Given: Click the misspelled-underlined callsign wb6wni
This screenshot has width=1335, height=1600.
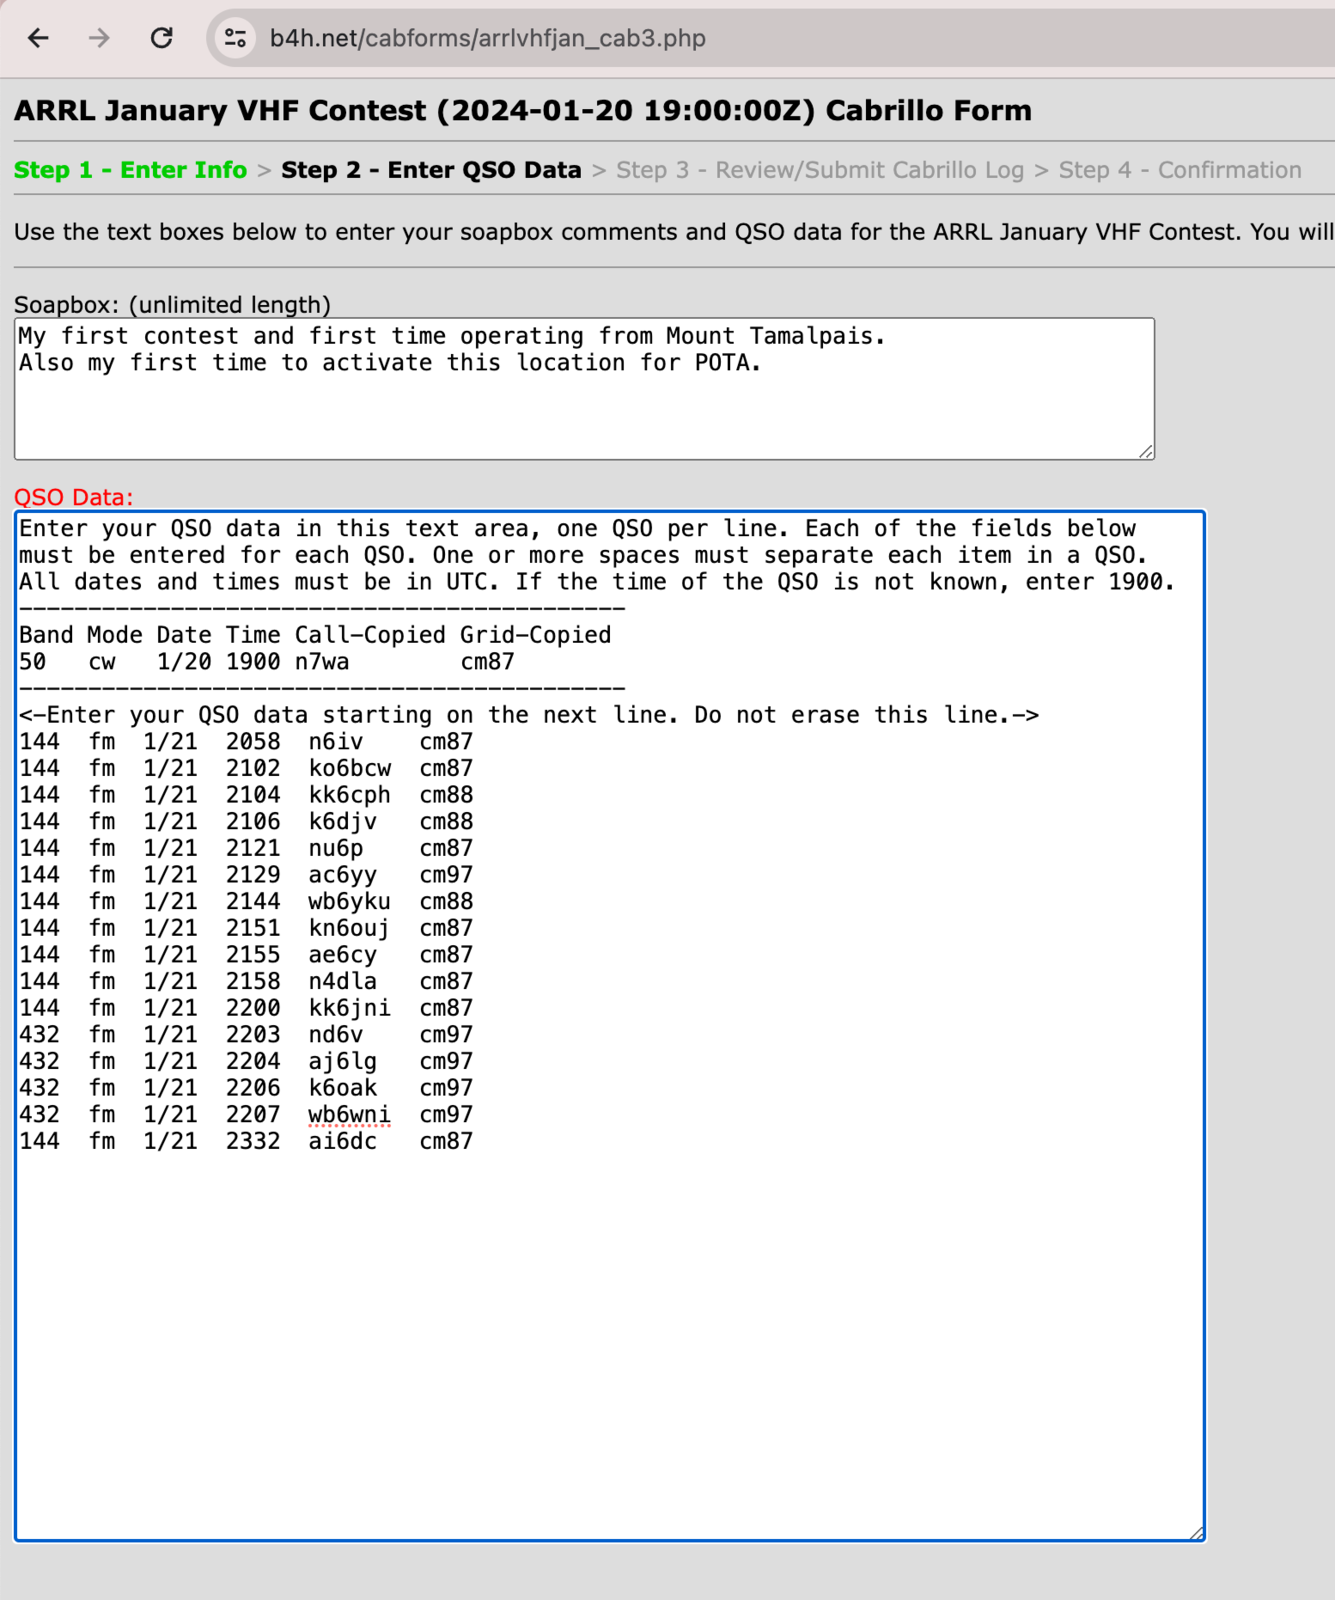Looking at the screenshot, I should point(350,1115).
